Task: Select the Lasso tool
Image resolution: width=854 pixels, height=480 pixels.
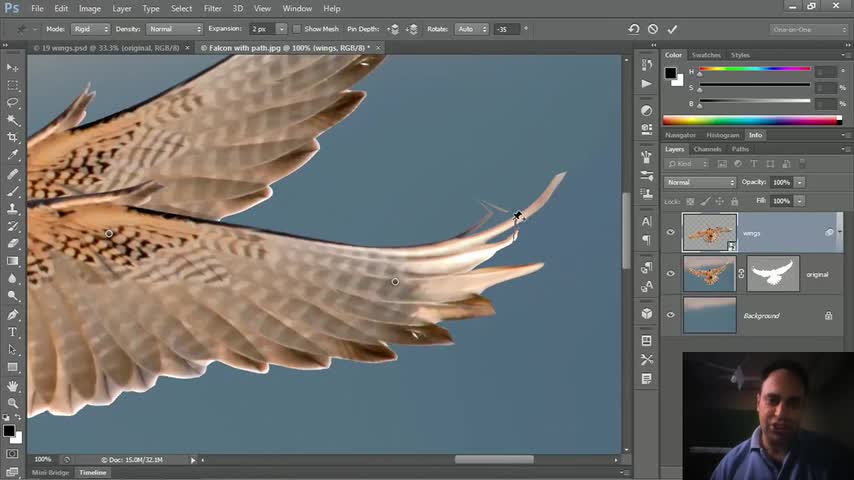Action: 13,102
